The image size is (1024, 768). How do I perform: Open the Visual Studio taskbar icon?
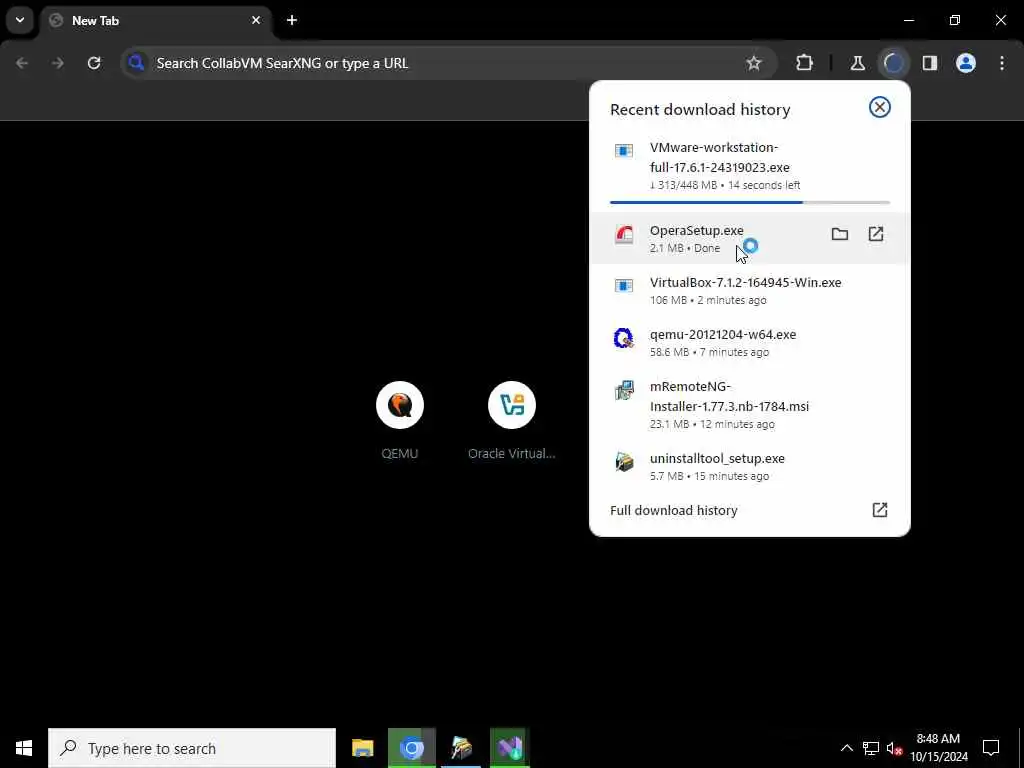pyautogui.click(x=510, y=748)
